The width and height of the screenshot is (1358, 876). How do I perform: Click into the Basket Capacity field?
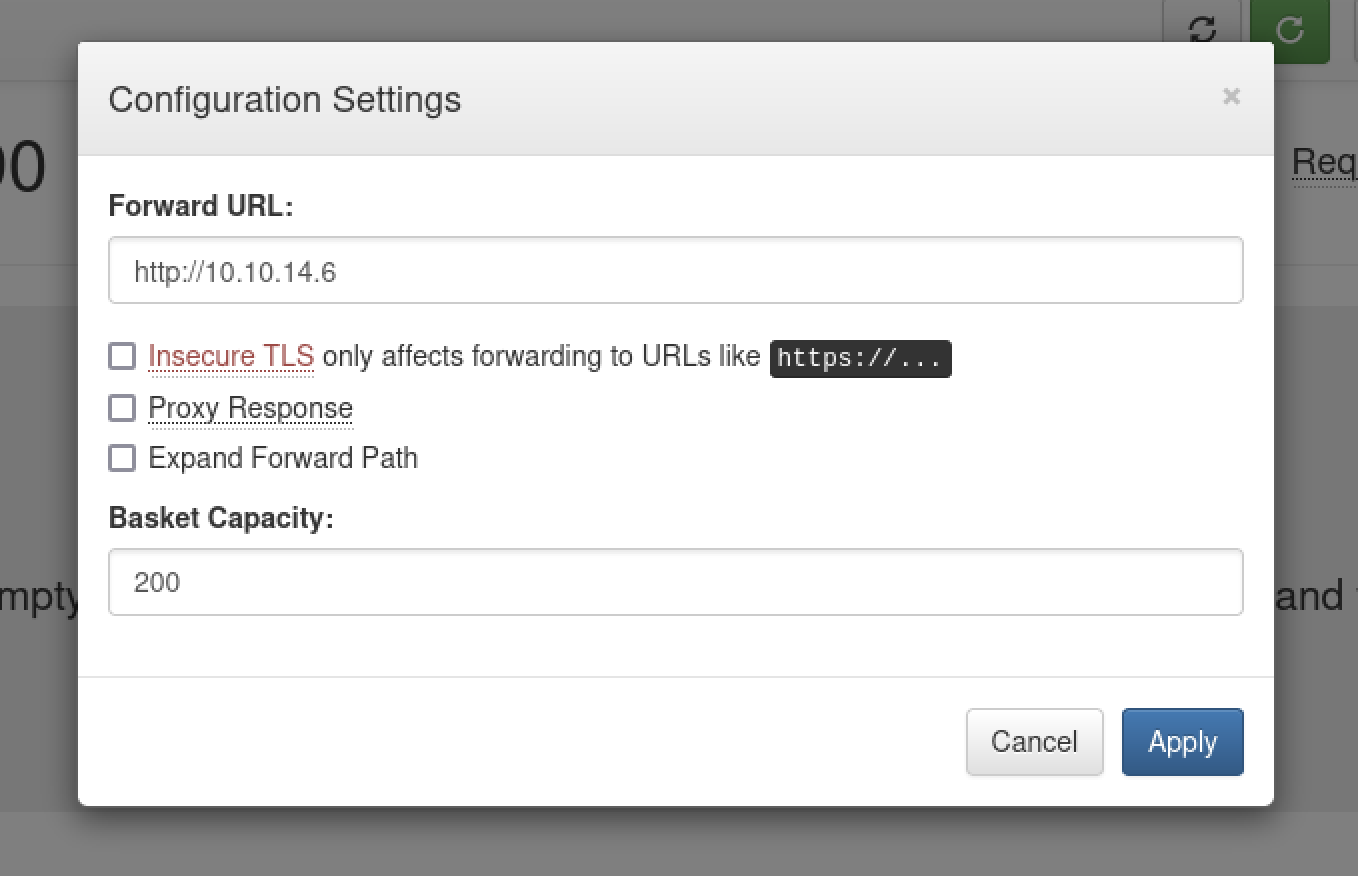point(676,582)
